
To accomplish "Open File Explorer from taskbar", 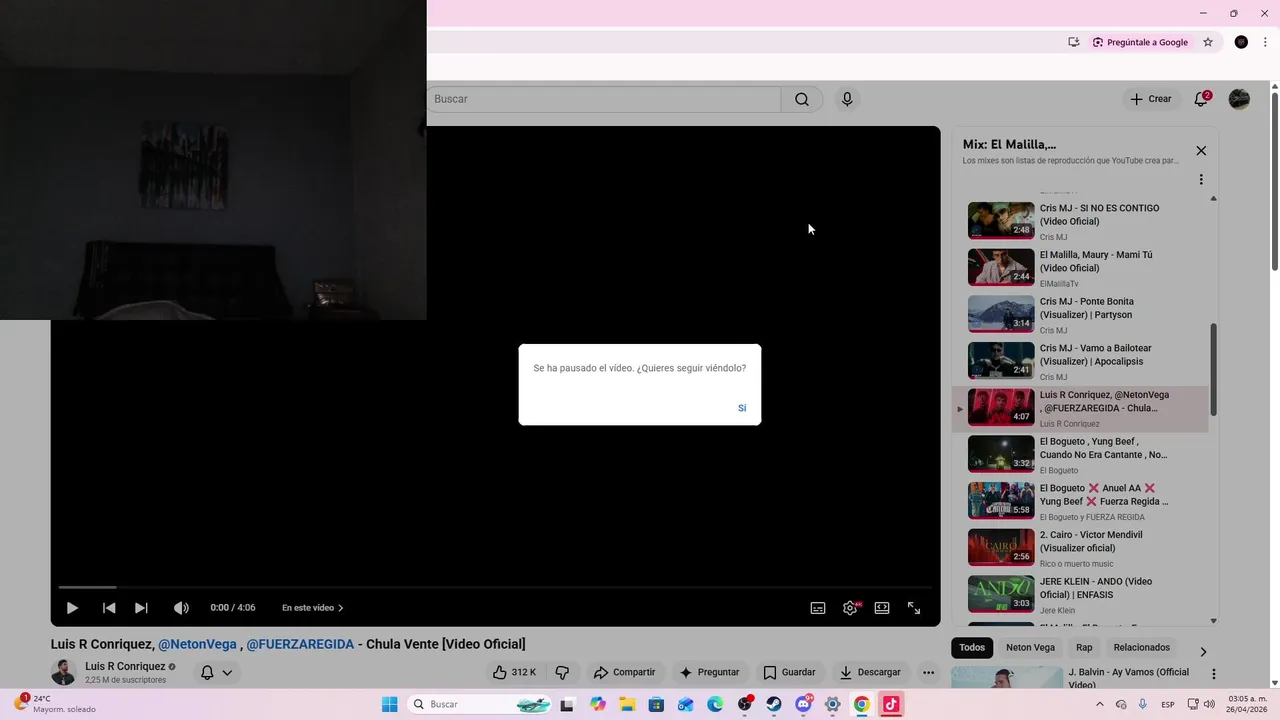I will click(627, 704).
